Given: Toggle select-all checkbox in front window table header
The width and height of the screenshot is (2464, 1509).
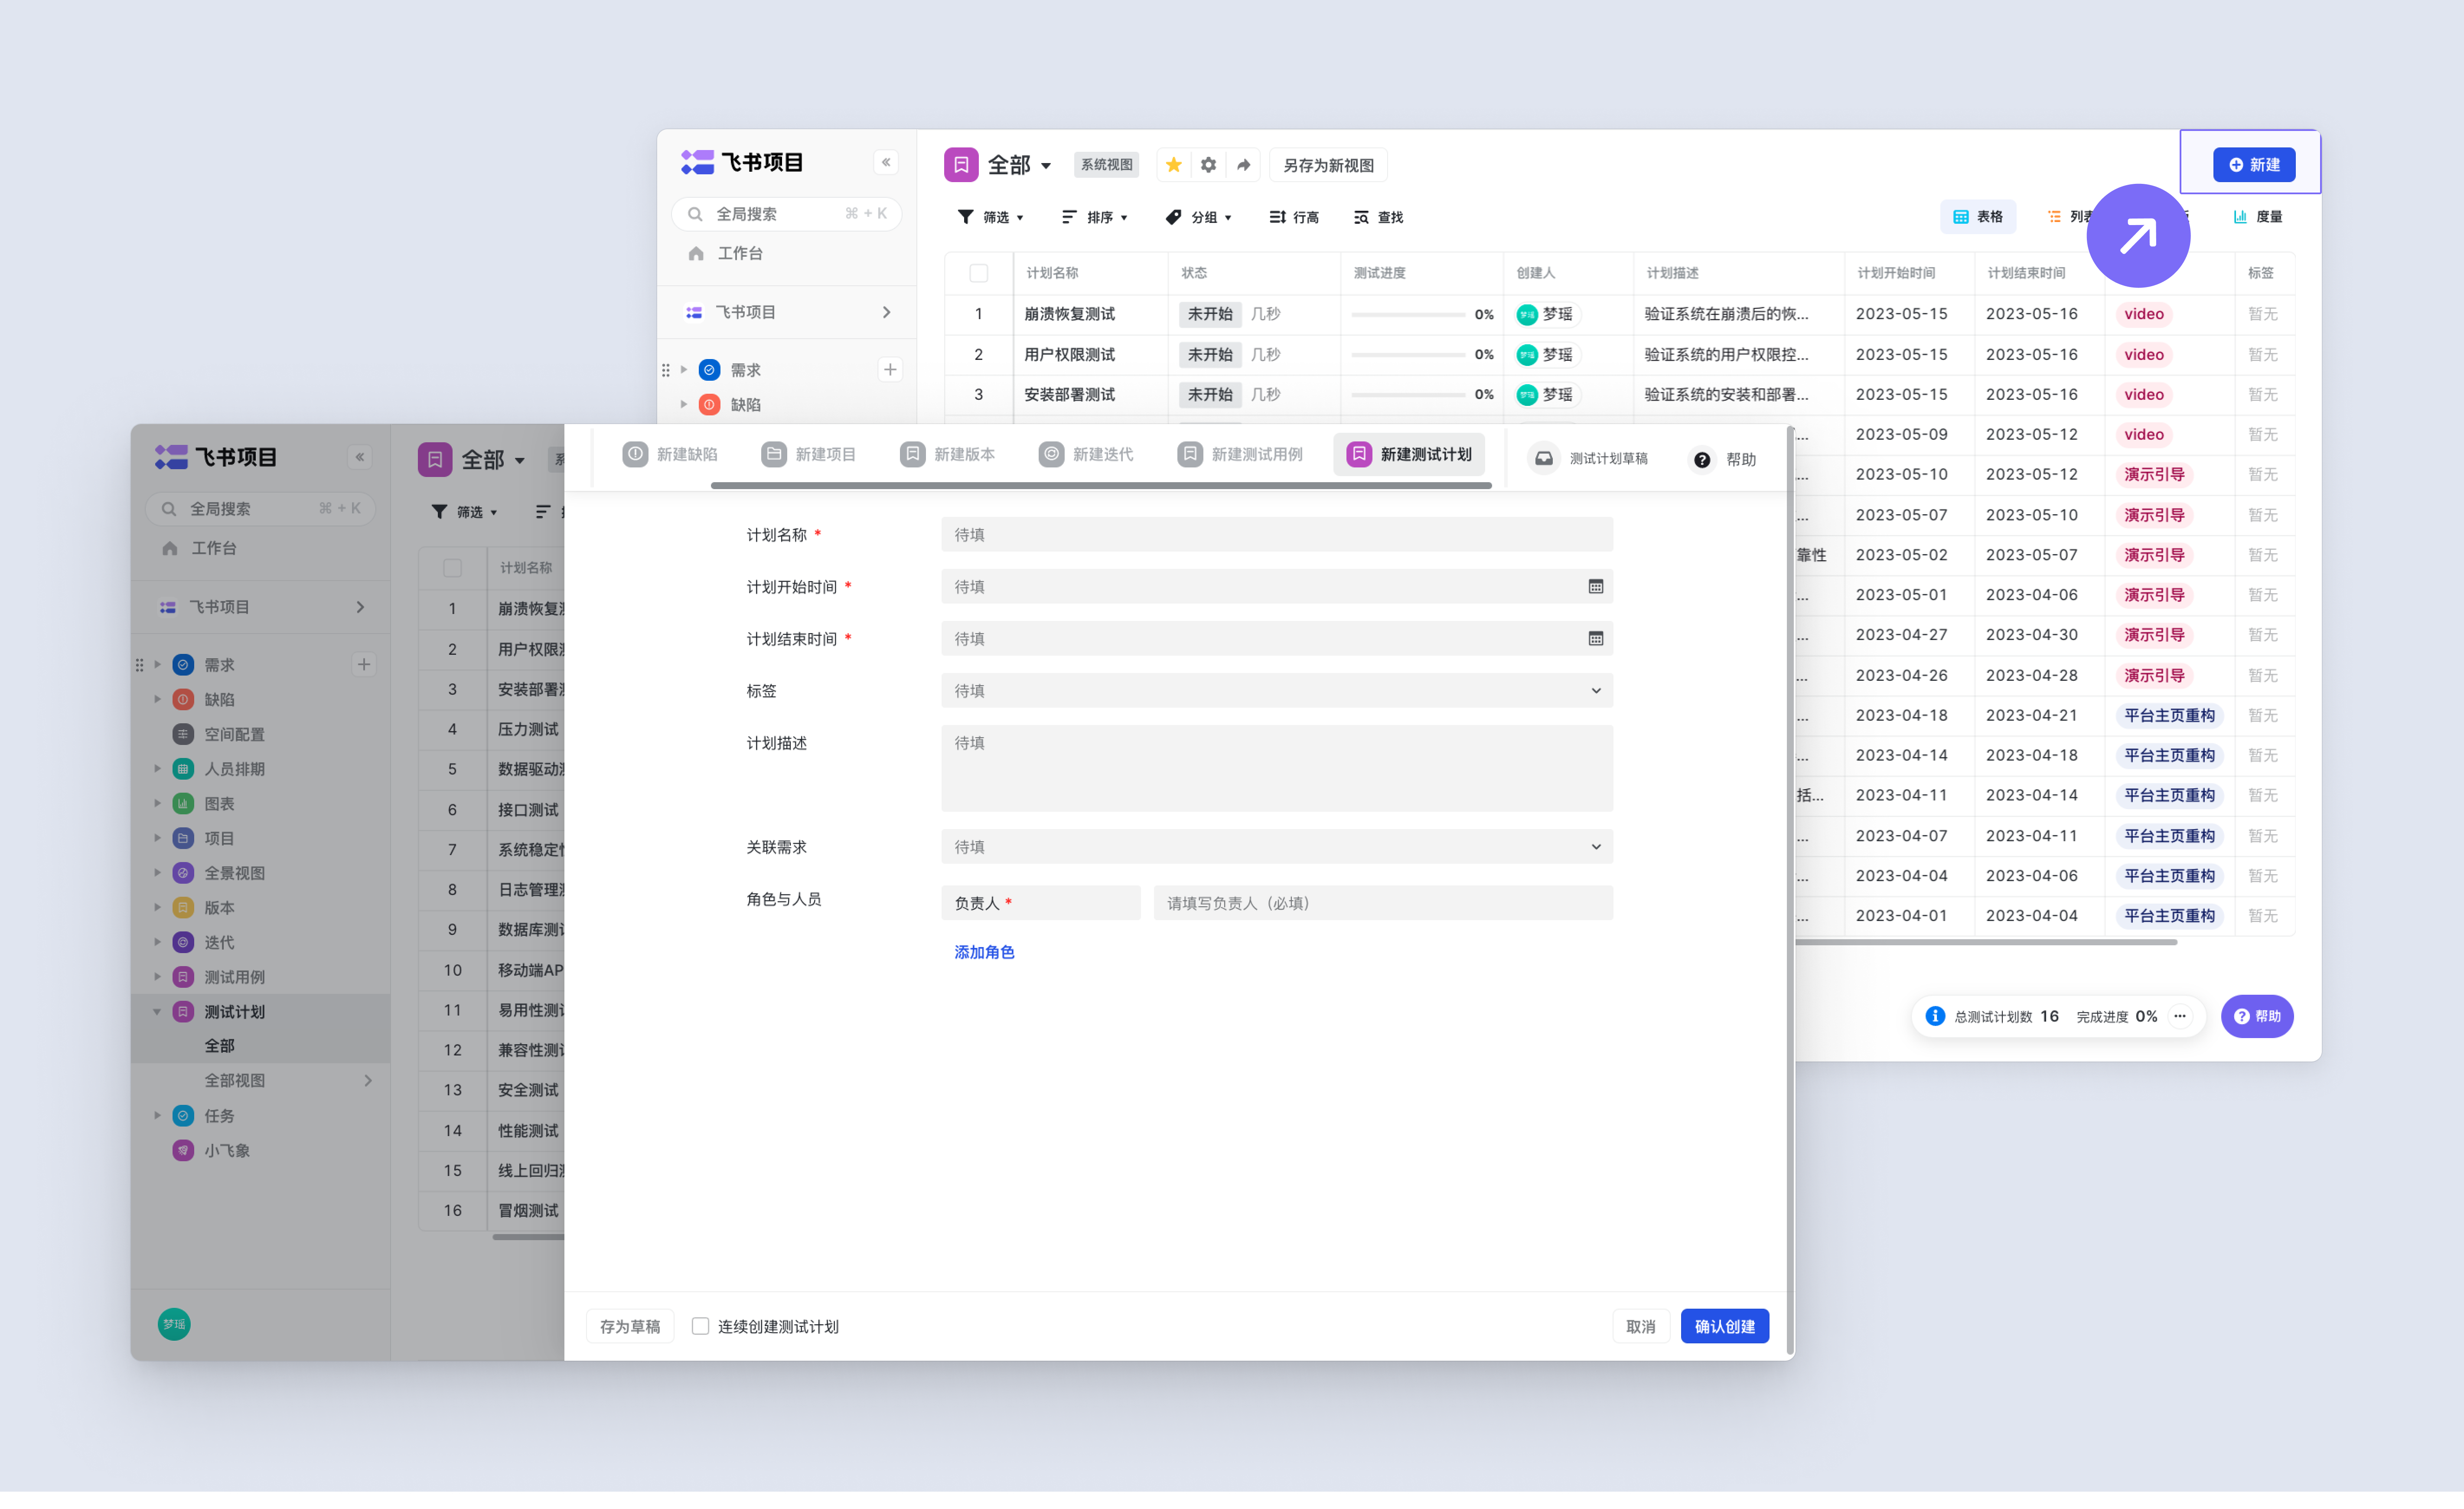Looking at the screenshot, I should 453,568.
